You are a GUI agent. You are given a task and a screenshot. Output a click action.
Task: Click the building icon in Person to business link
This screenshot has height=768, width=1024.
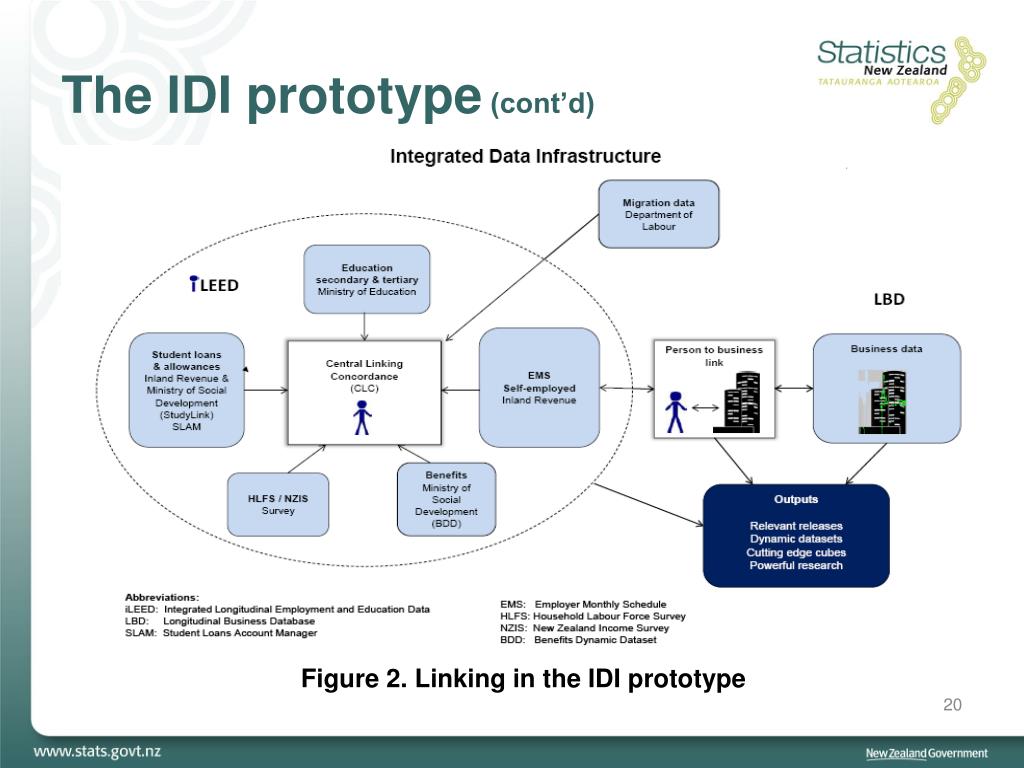point(737,402)
